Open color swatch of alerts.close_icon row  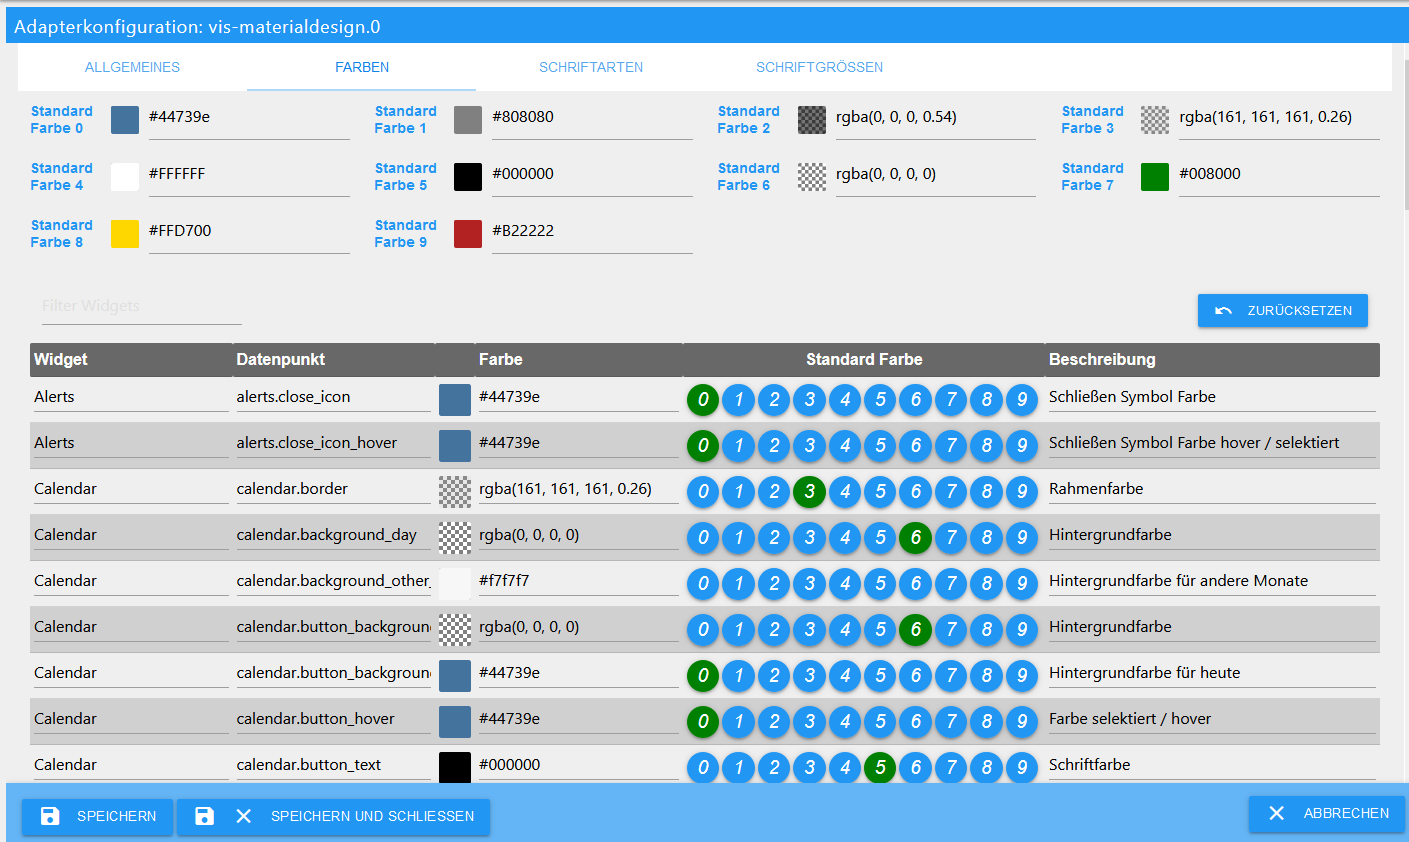click(455, 399)
